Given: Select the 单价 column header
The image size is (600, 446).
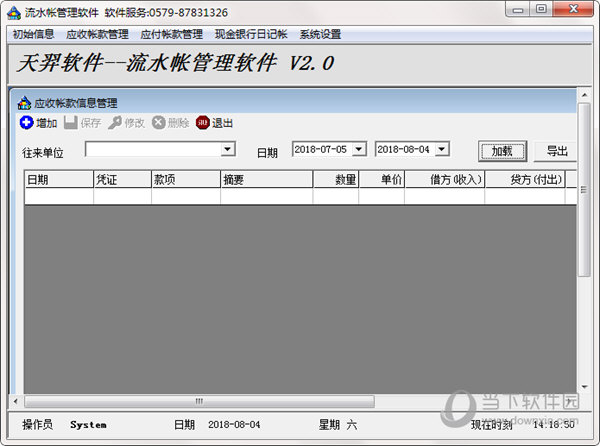Looking at the screenshot, I should click(x=382, y=179).
